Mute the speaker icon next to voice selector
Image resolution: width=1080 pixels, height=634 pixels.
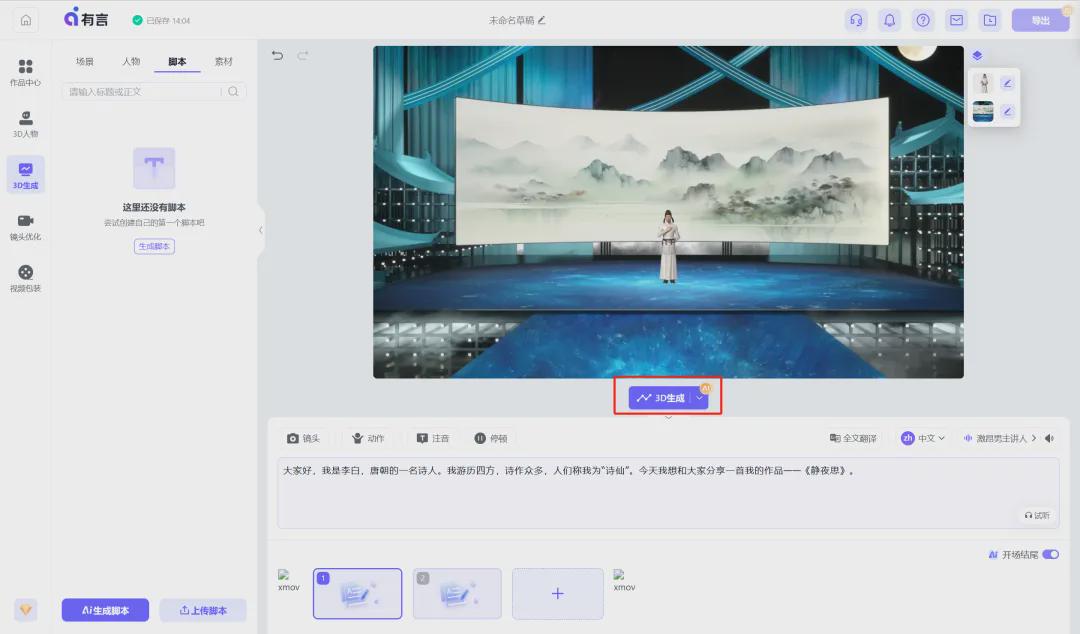(x=1049, y=438)
